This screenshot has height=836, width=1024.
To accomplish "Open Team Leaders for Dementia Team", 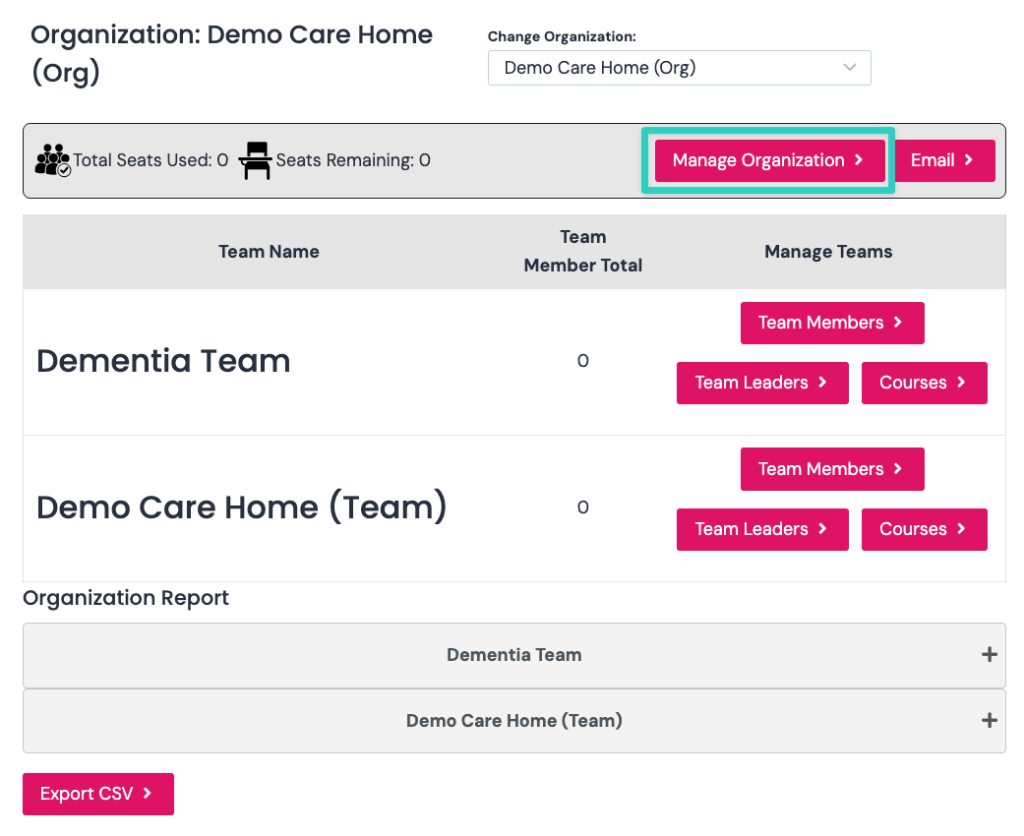I will pos(762,383).
